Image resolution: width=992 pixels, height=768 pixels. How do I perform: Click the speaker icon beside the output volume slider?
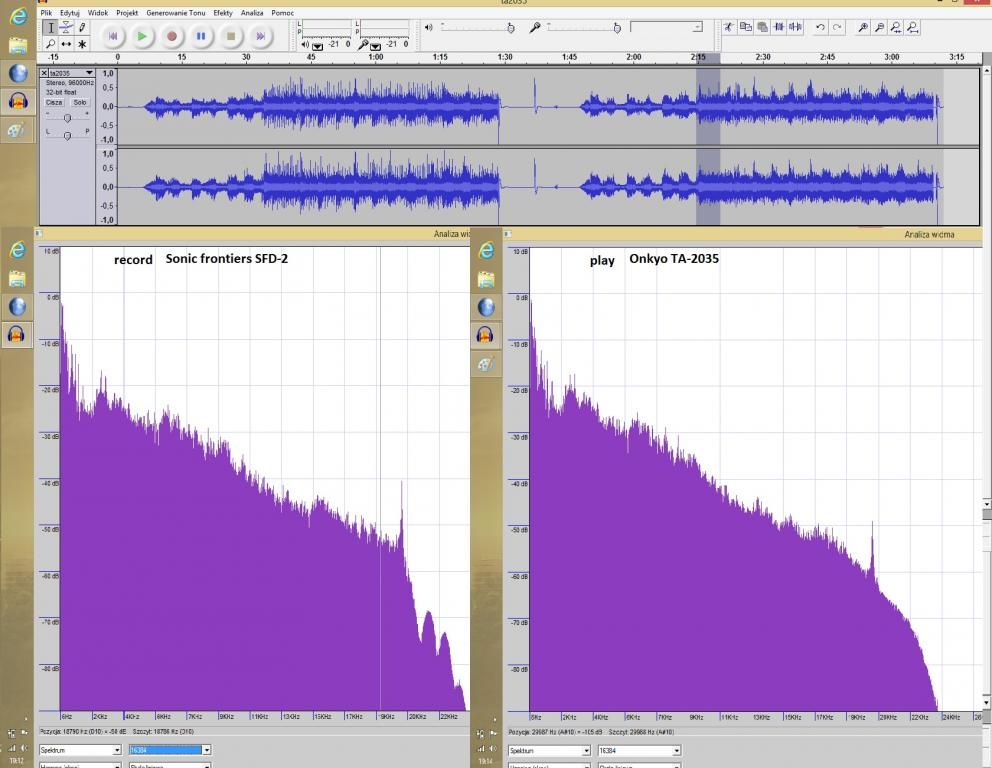point(428,27)
